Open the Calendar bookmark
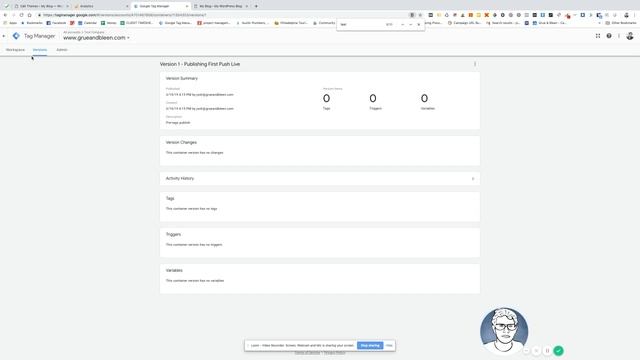 point(87,23)
